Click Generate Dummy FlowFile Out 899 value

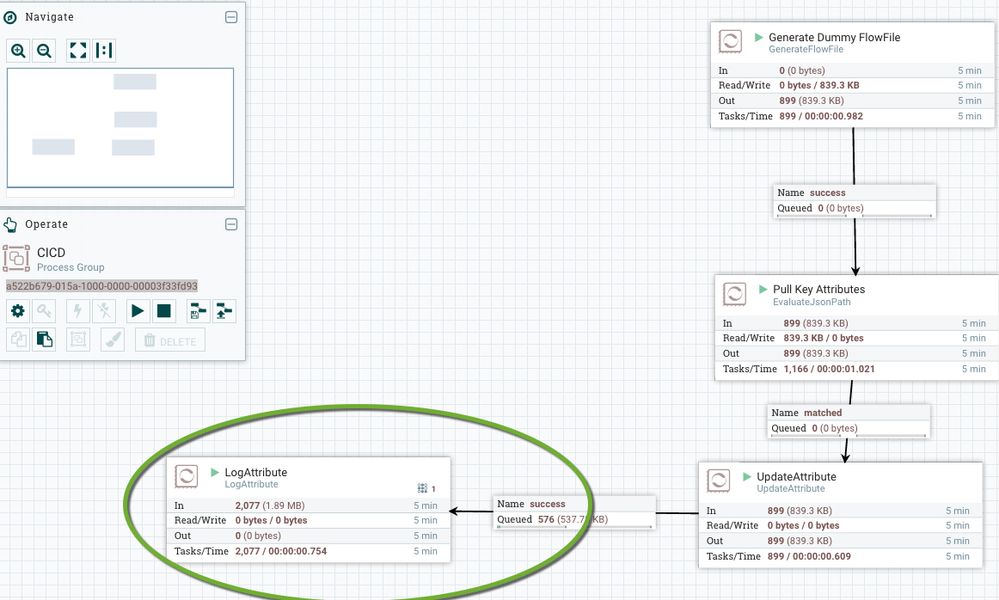click(x=811, y=101)
